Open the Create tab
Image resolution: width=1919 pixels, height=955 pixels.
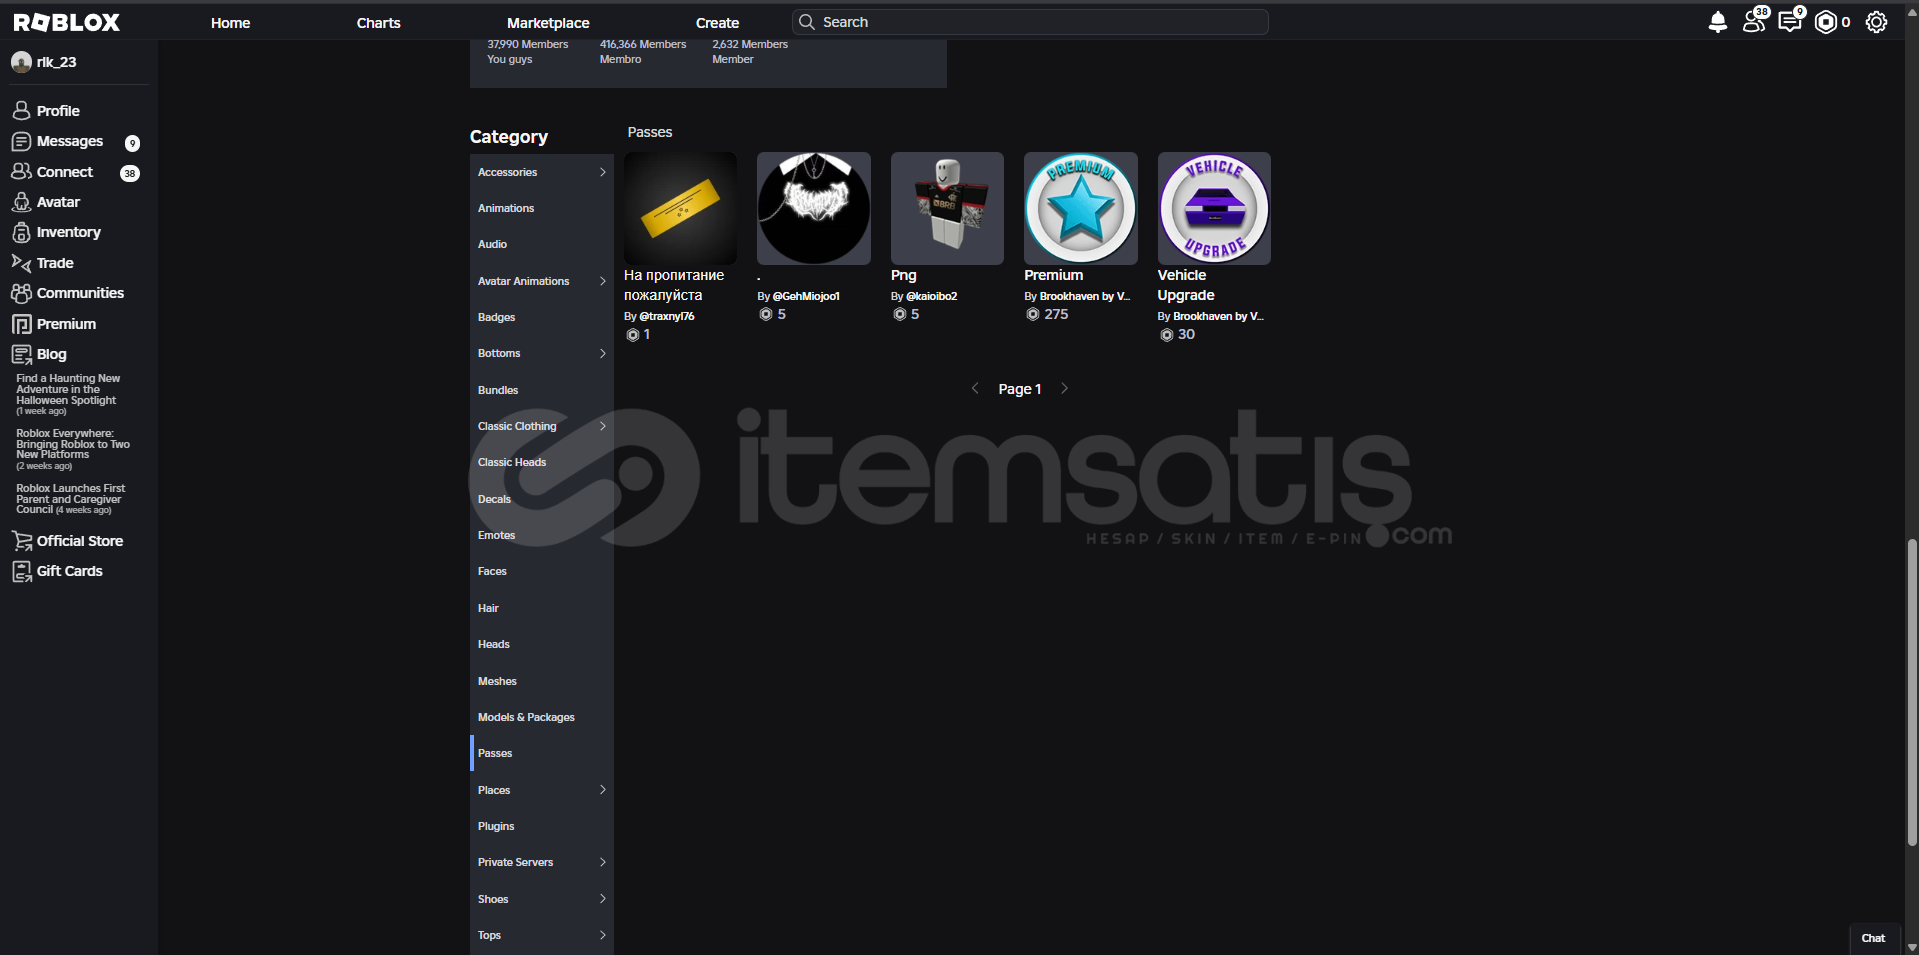coord(717,23)
